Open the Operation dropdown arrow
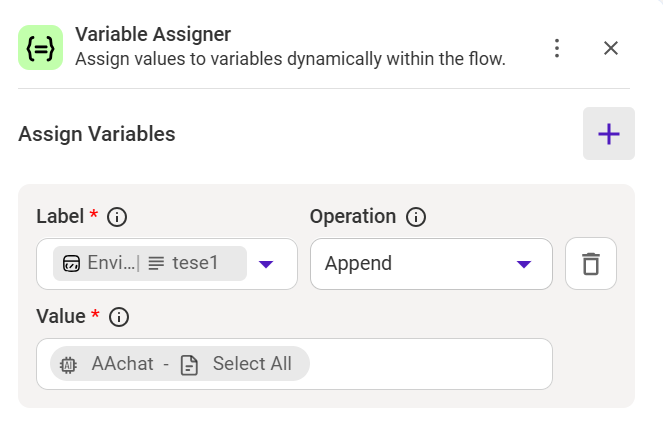Screen dimensions: 663x428 pyautogui.click(x=523, y=264)
